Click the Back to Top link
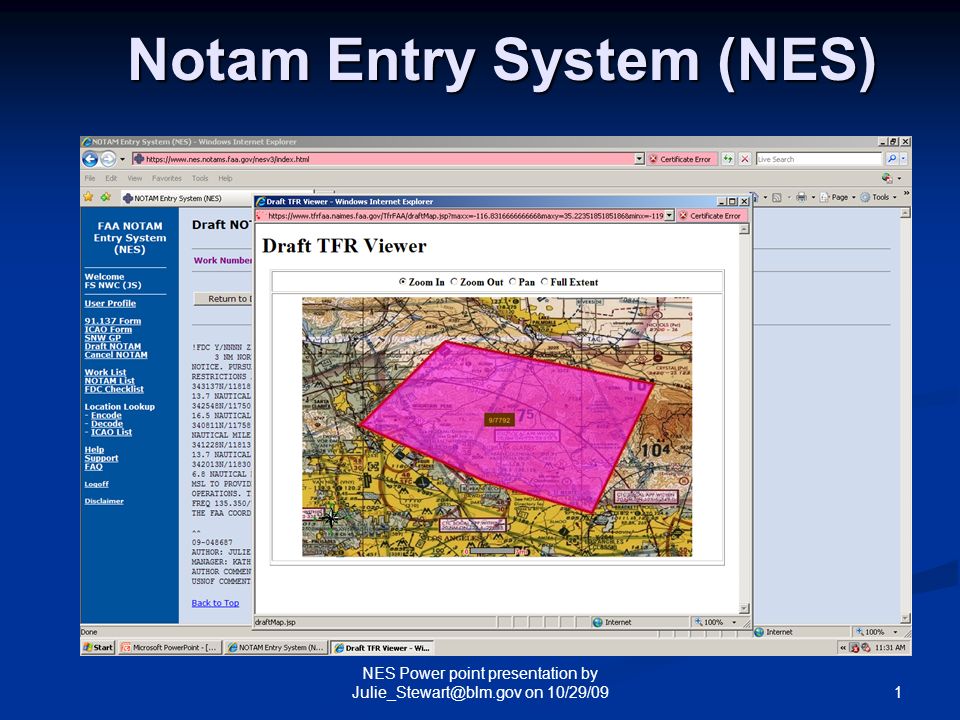This screenshot has height=720, width=960. 215,603
